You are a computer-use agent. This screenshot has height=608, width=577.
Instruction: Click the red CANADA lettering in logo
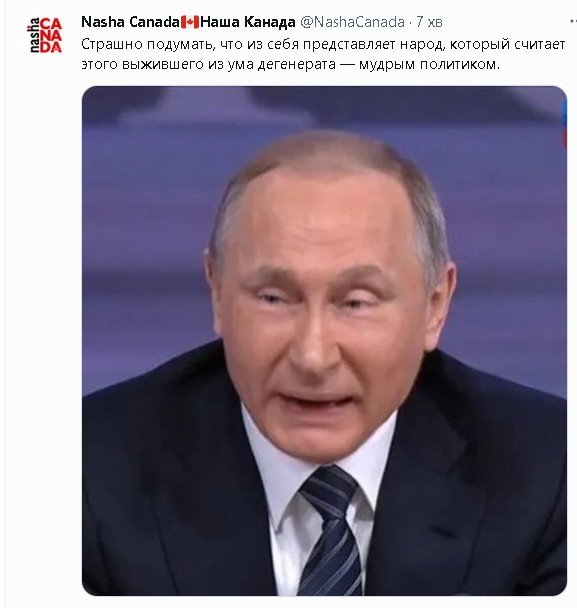click(x=51, y=35)
